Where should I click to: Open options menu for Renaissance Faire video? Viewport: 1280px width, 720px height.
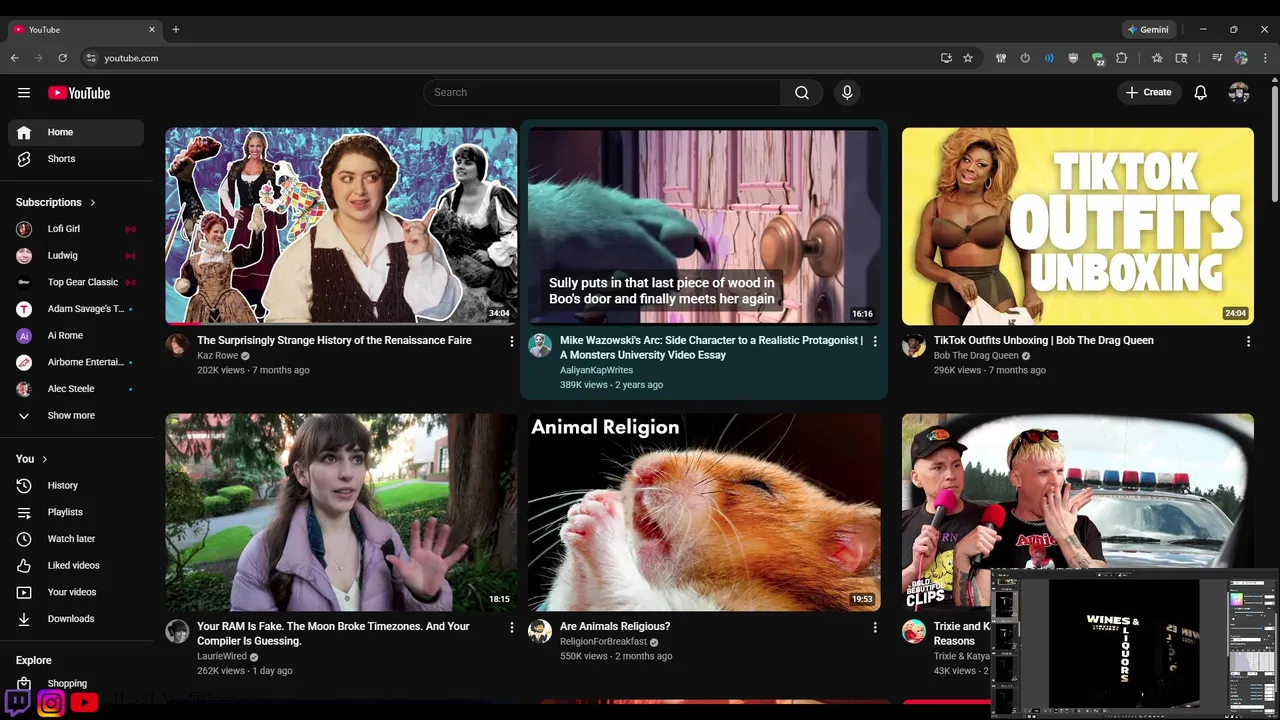click(512, 342)
